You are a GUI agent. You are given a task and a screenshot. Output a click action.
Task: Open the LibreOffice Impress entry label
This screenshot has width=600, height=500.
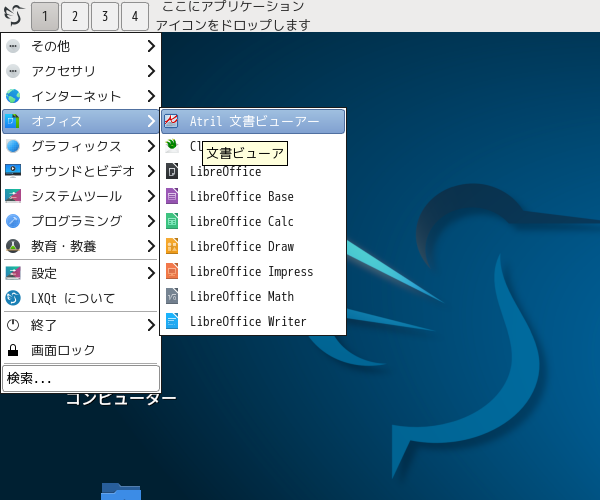(251, 271)
